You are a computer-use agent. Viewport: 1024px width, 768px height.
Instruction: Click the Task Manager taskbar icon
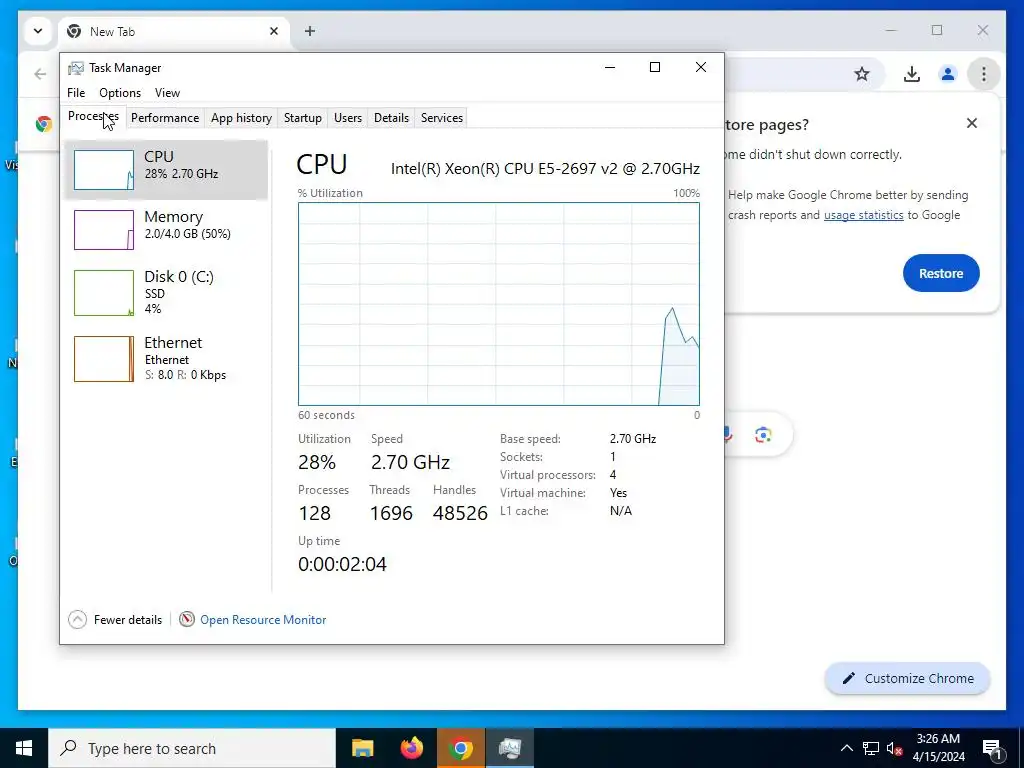click(509, 748)
